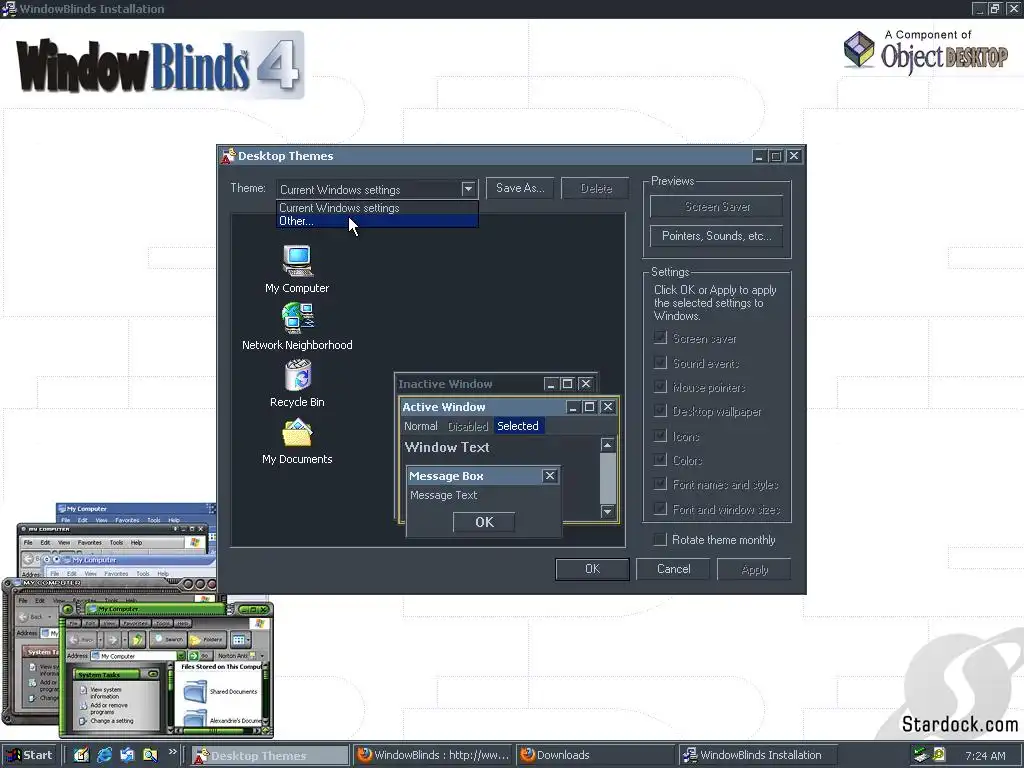Image resolution: width=1024 pixels, height=768 pixels.
Task: Toggle the Mouse pointers checkbox
Action: pos(660,387)
